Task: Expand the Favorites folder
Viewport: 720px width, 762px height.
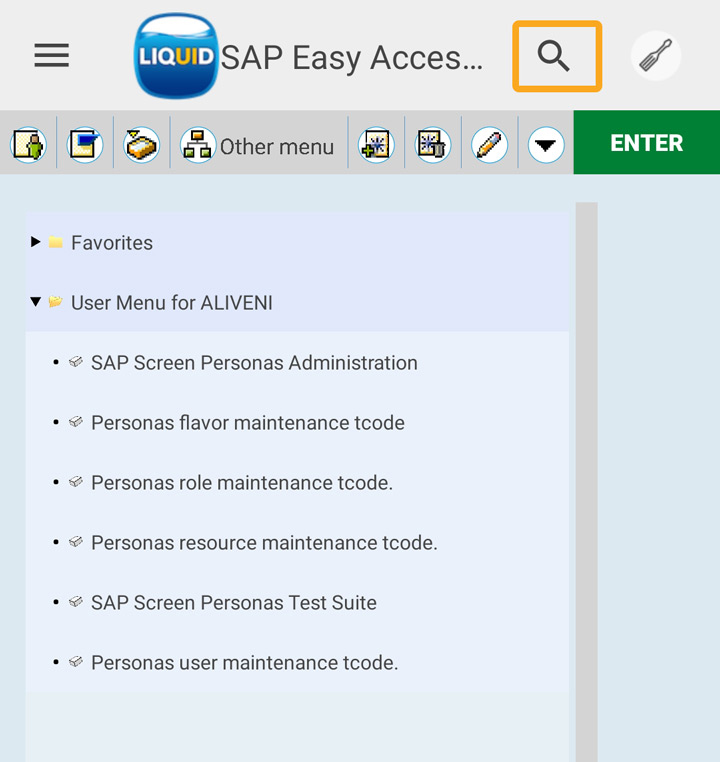Action: [x=36, y=242]
